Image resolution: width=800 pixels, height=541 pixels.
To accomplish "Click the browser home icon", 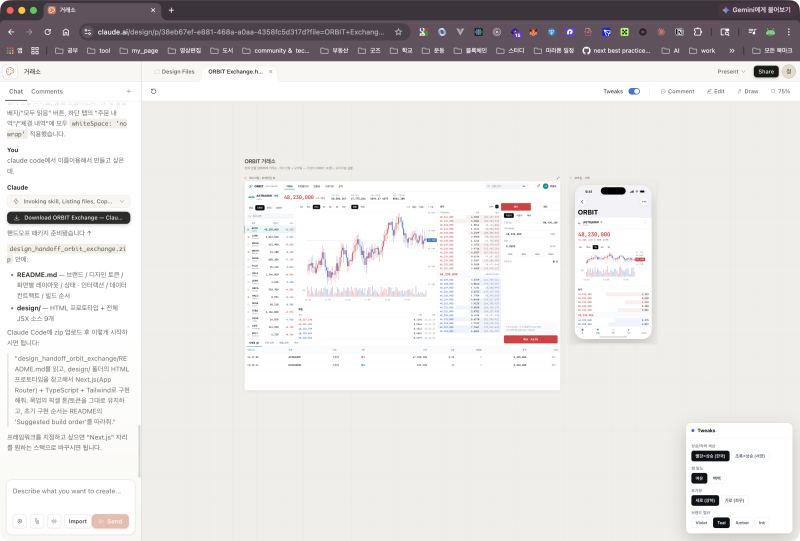I will (66, 32).
